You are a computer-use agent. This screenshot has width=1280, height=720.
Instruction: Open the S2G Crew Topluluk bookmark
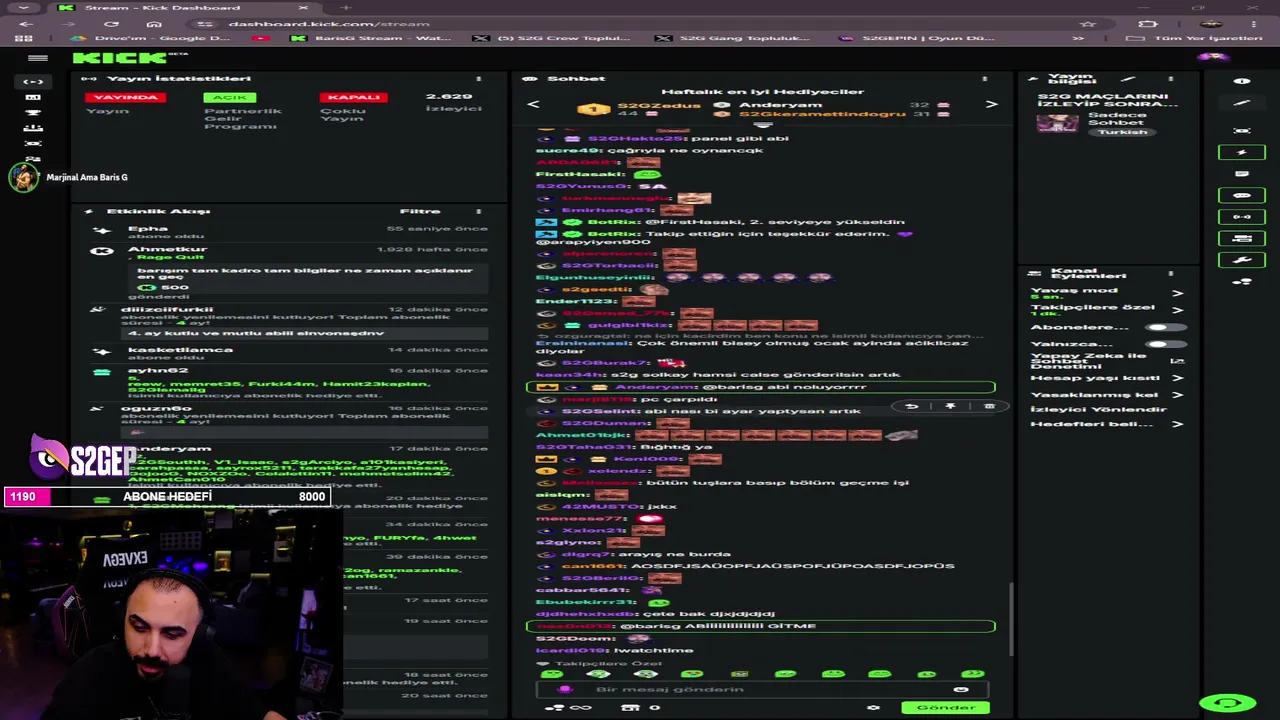pos(552,38)
